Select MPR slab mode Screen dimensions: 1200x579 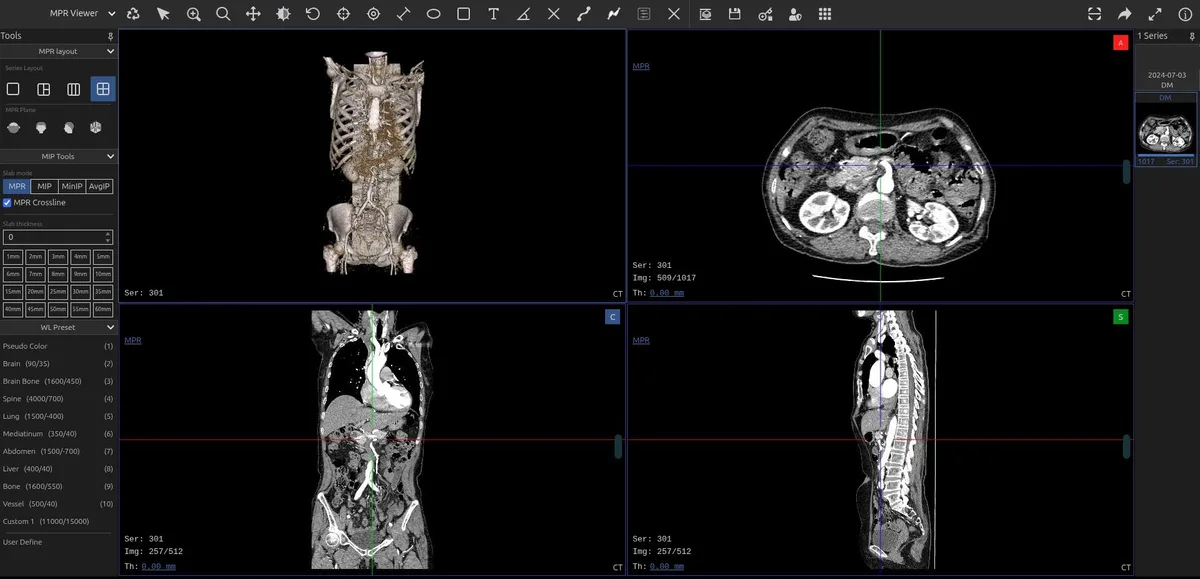pos(16,186)
